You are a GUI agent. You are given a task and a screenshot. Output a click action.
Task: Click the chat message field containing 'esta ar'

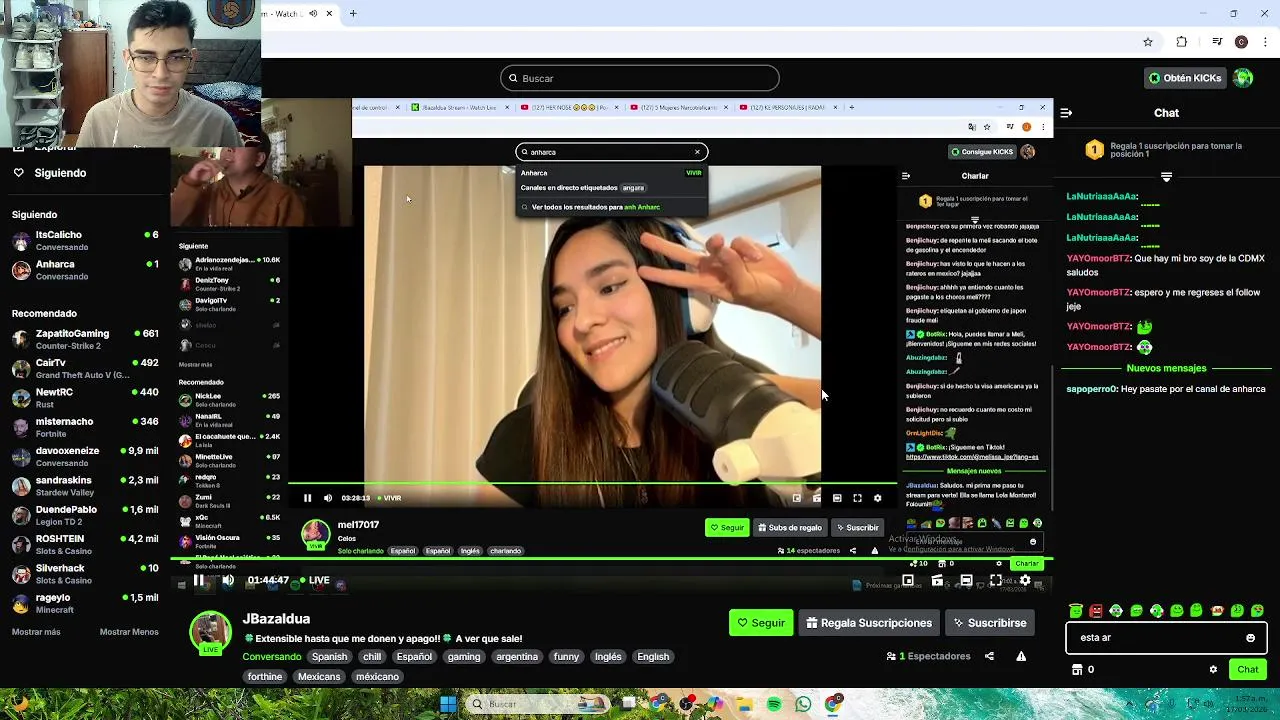click(1166, 637)
